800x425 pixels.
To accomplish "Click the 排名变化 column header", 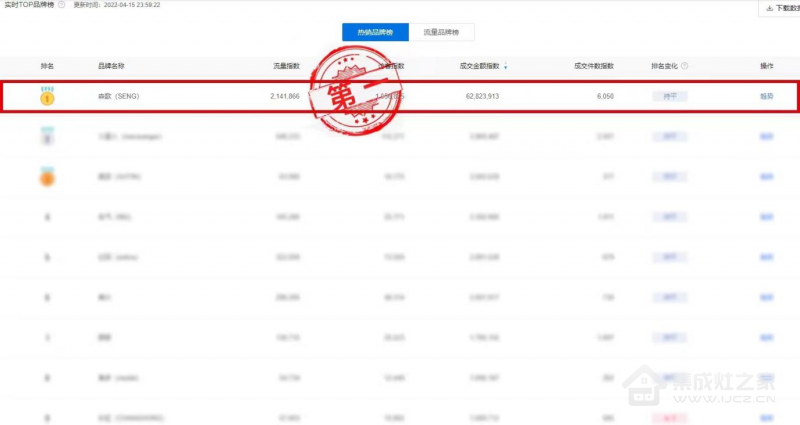I will (x=665, y=66).
